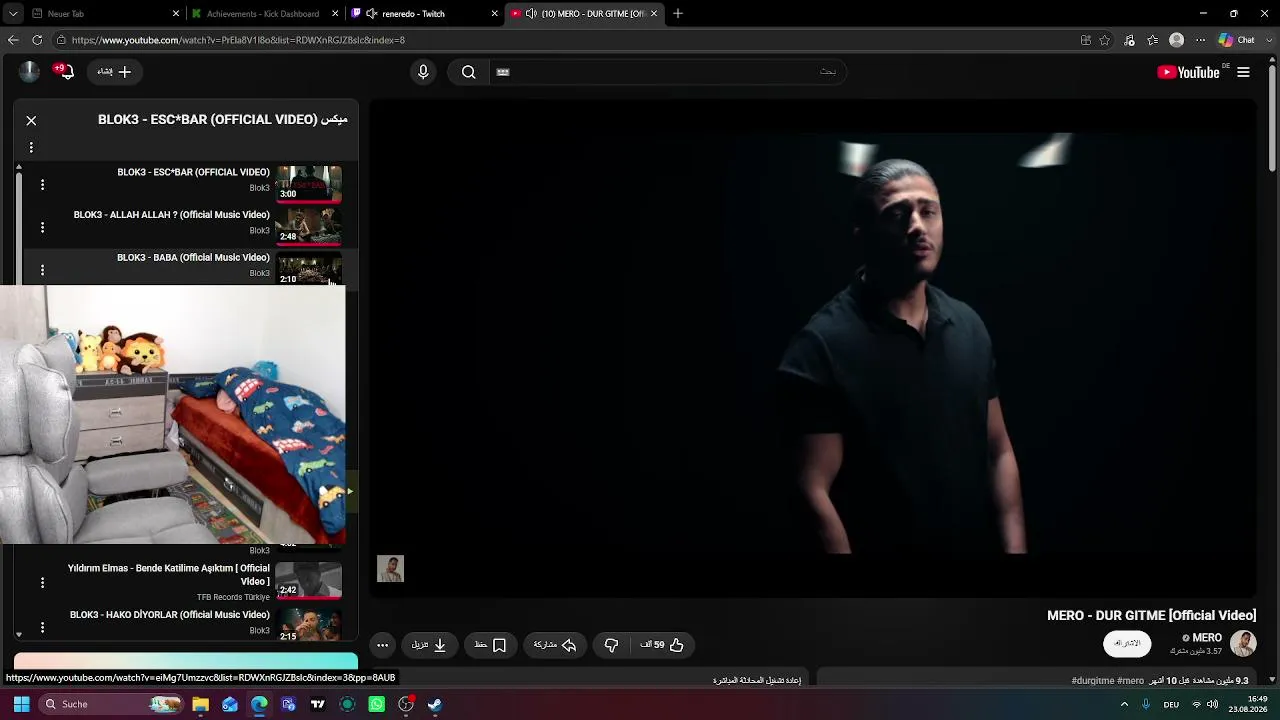Select 'BLOK3 - BABA (Official Music Video)' title
Image resolution: width=1280 pixels, height=720 pixels.
[x=193, y=258]
